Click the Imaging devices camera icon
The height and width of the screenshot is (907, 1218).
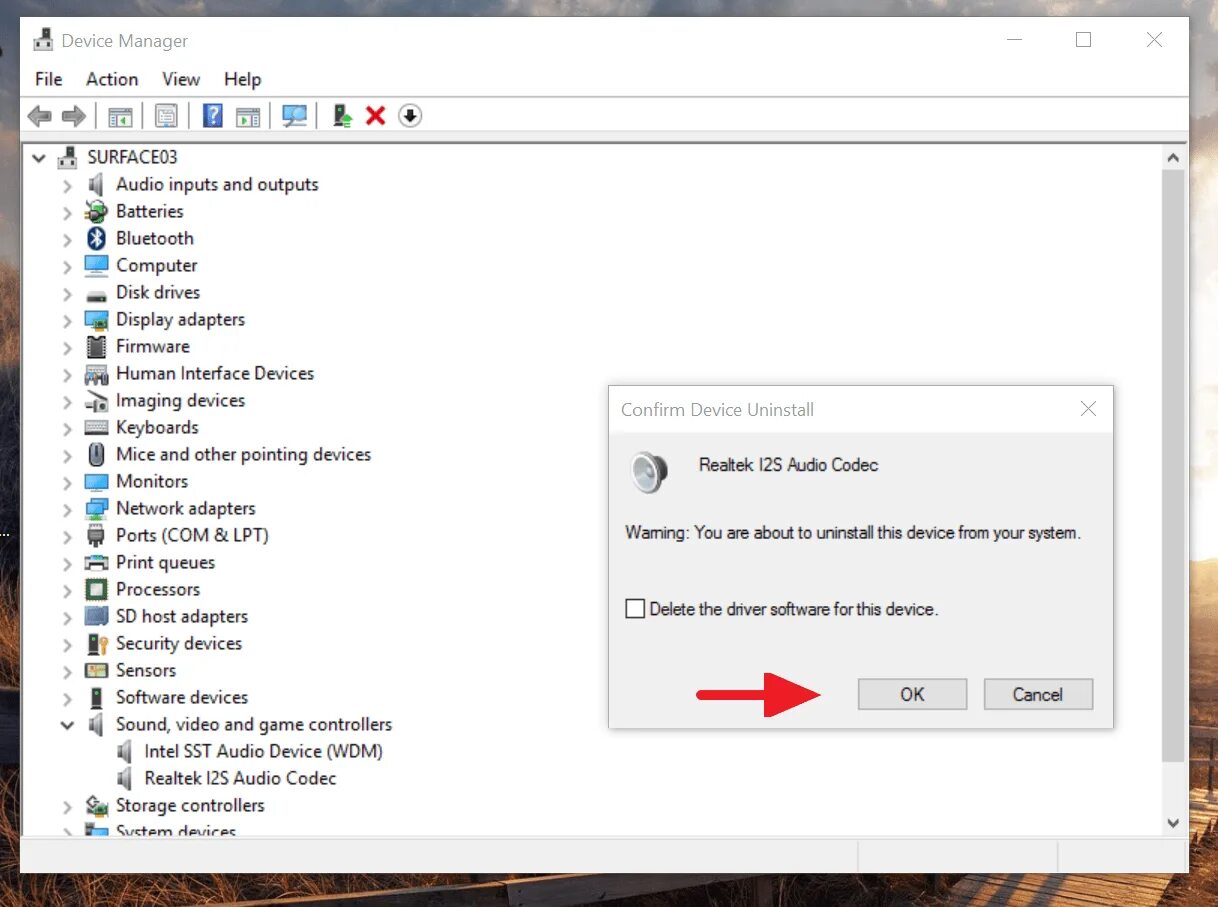[96, 400]
